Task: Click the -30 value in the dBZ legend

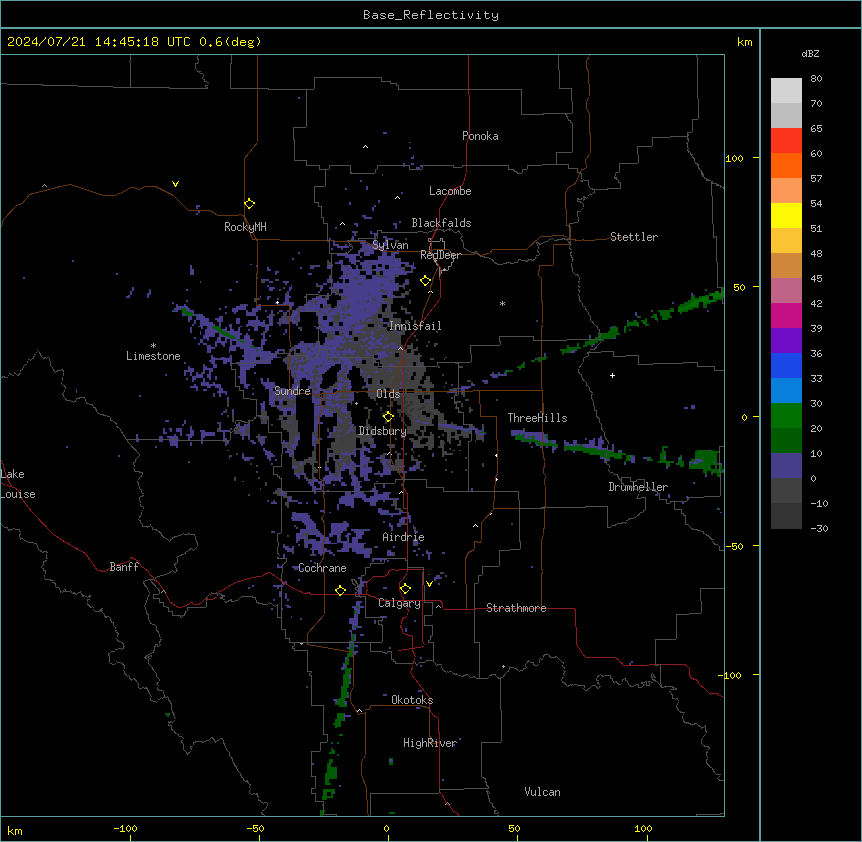Action: 819,529
